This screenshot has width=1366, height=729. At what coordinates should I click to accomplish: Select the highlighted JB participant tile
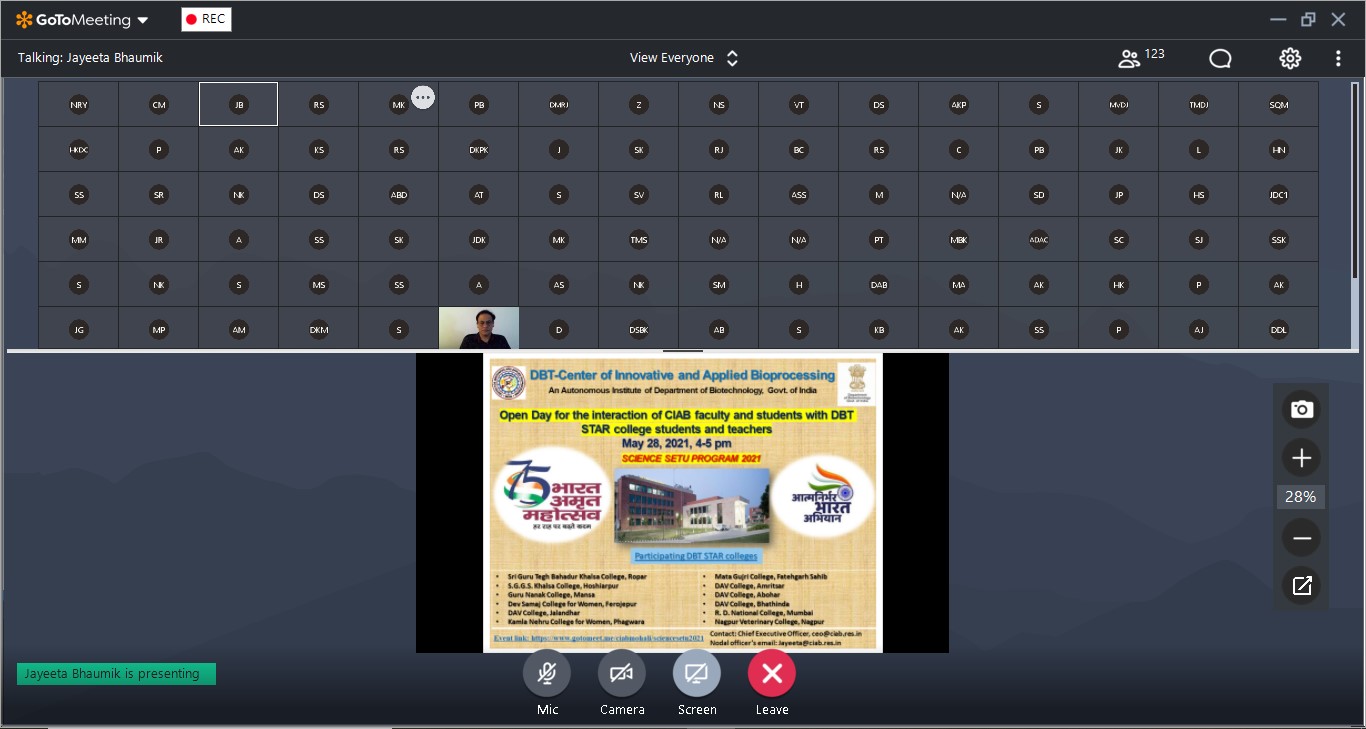[238, 104]
